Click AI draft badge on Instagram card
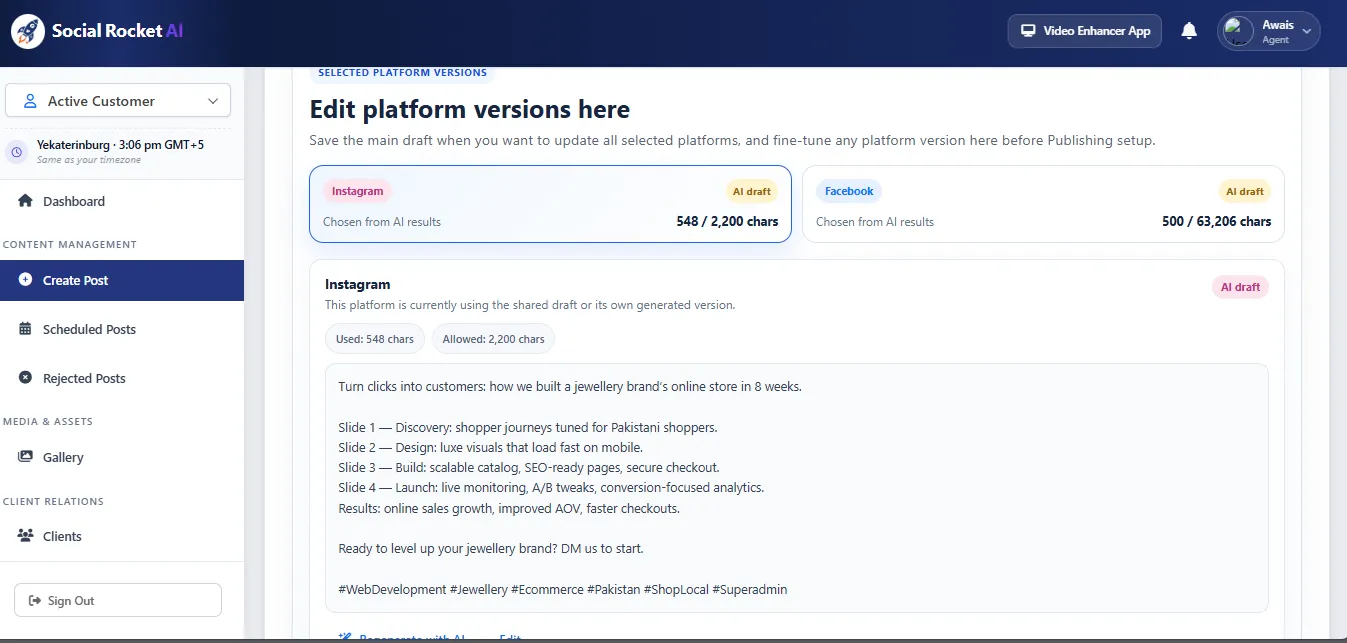Viewport: 1347px width, 643px height. pyautogui.click(x=752, y=191)
